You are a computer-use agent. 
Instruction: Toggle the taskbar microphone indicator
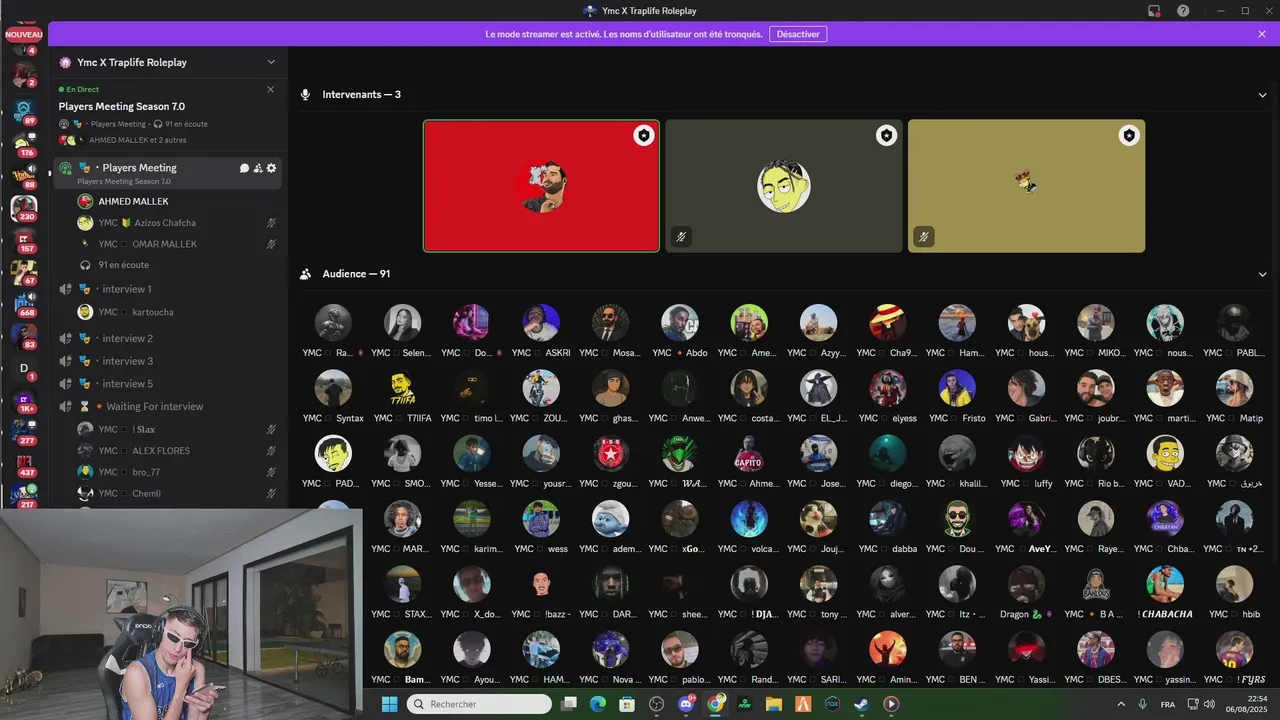1143,704
